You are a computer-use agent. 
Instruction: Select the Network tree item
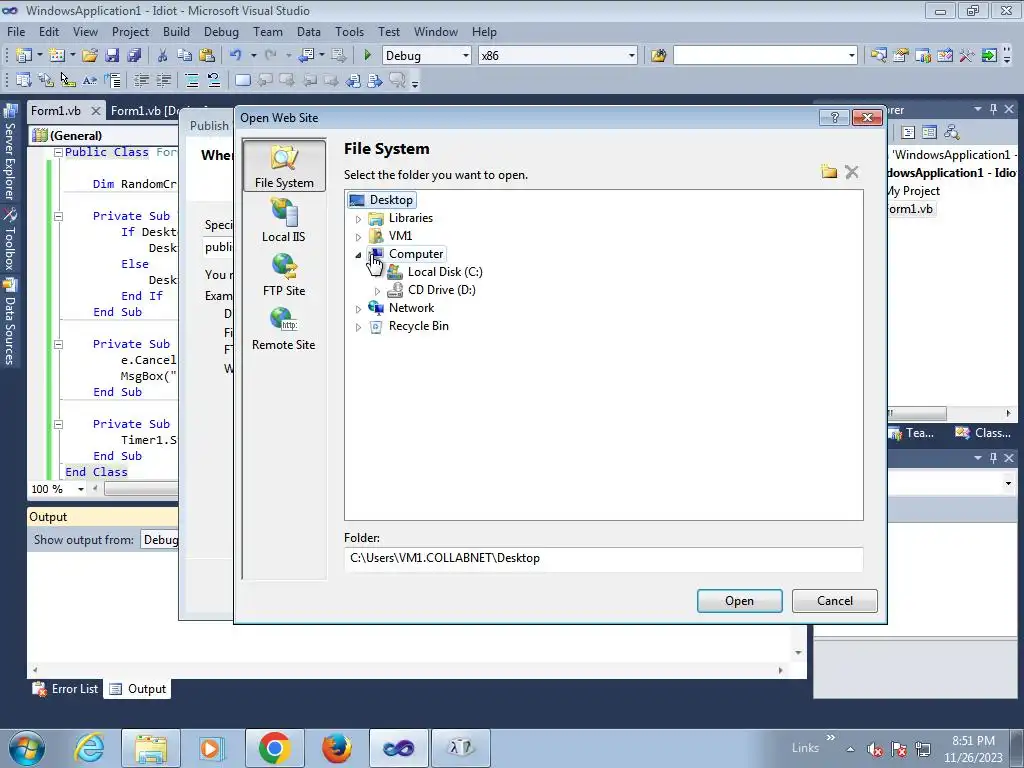click(411, 308)
